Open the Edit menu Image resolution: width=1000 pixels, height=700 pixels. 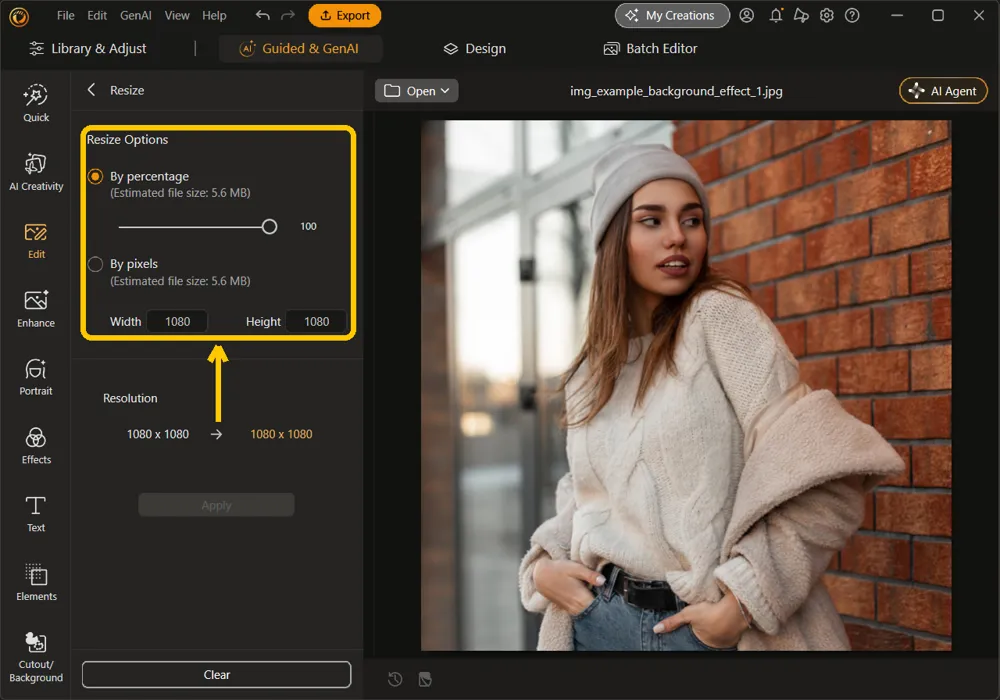(x=97, y=15)
